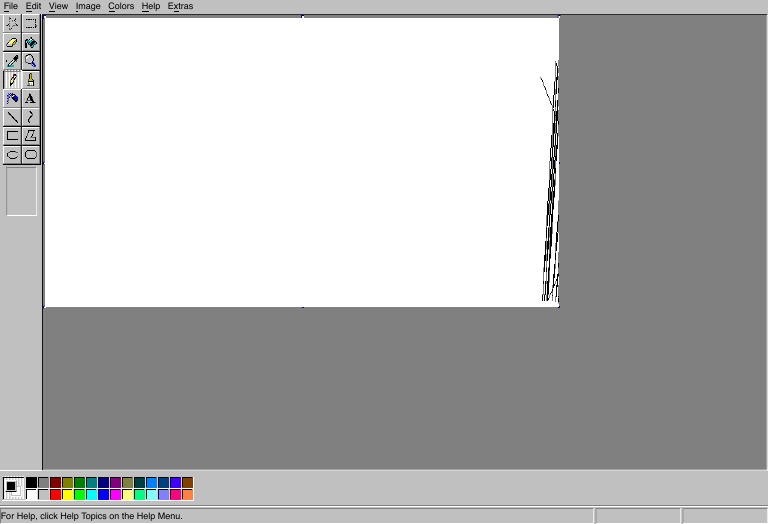This screenshot has height=524, width=768.
Task: Select the Pencil tool
Action: click(12, 80)
